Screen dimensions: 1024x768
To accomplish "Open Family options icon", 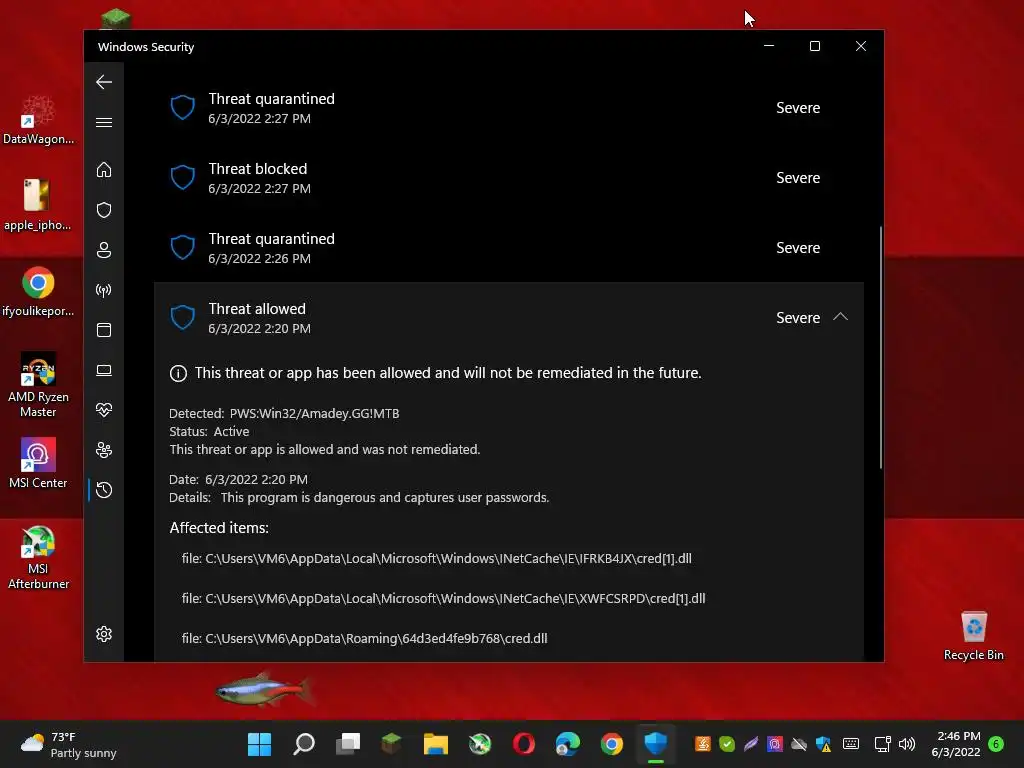I will (x=104, y=450).
